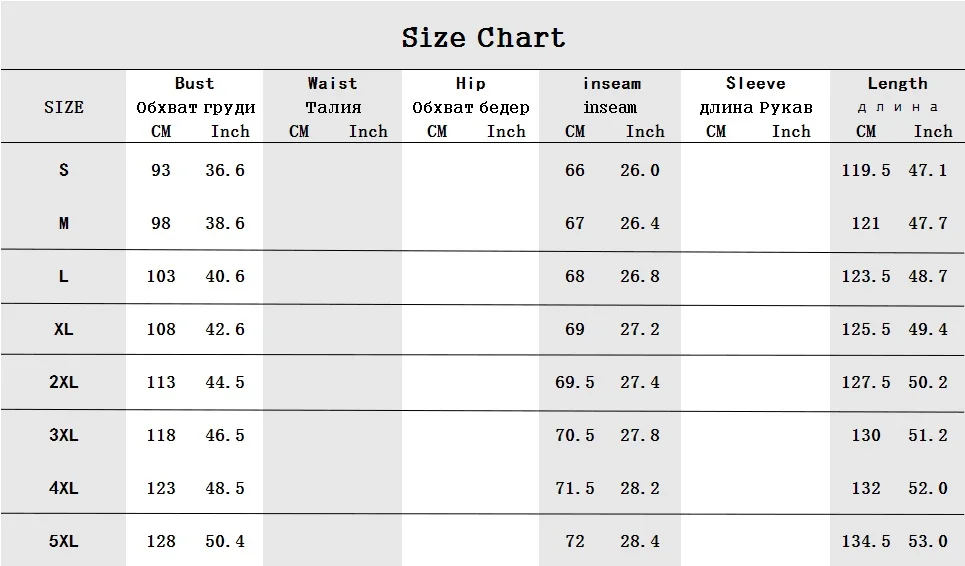
Task: Click inseam value 69.5 for 2XL
Action: [575, 382]
